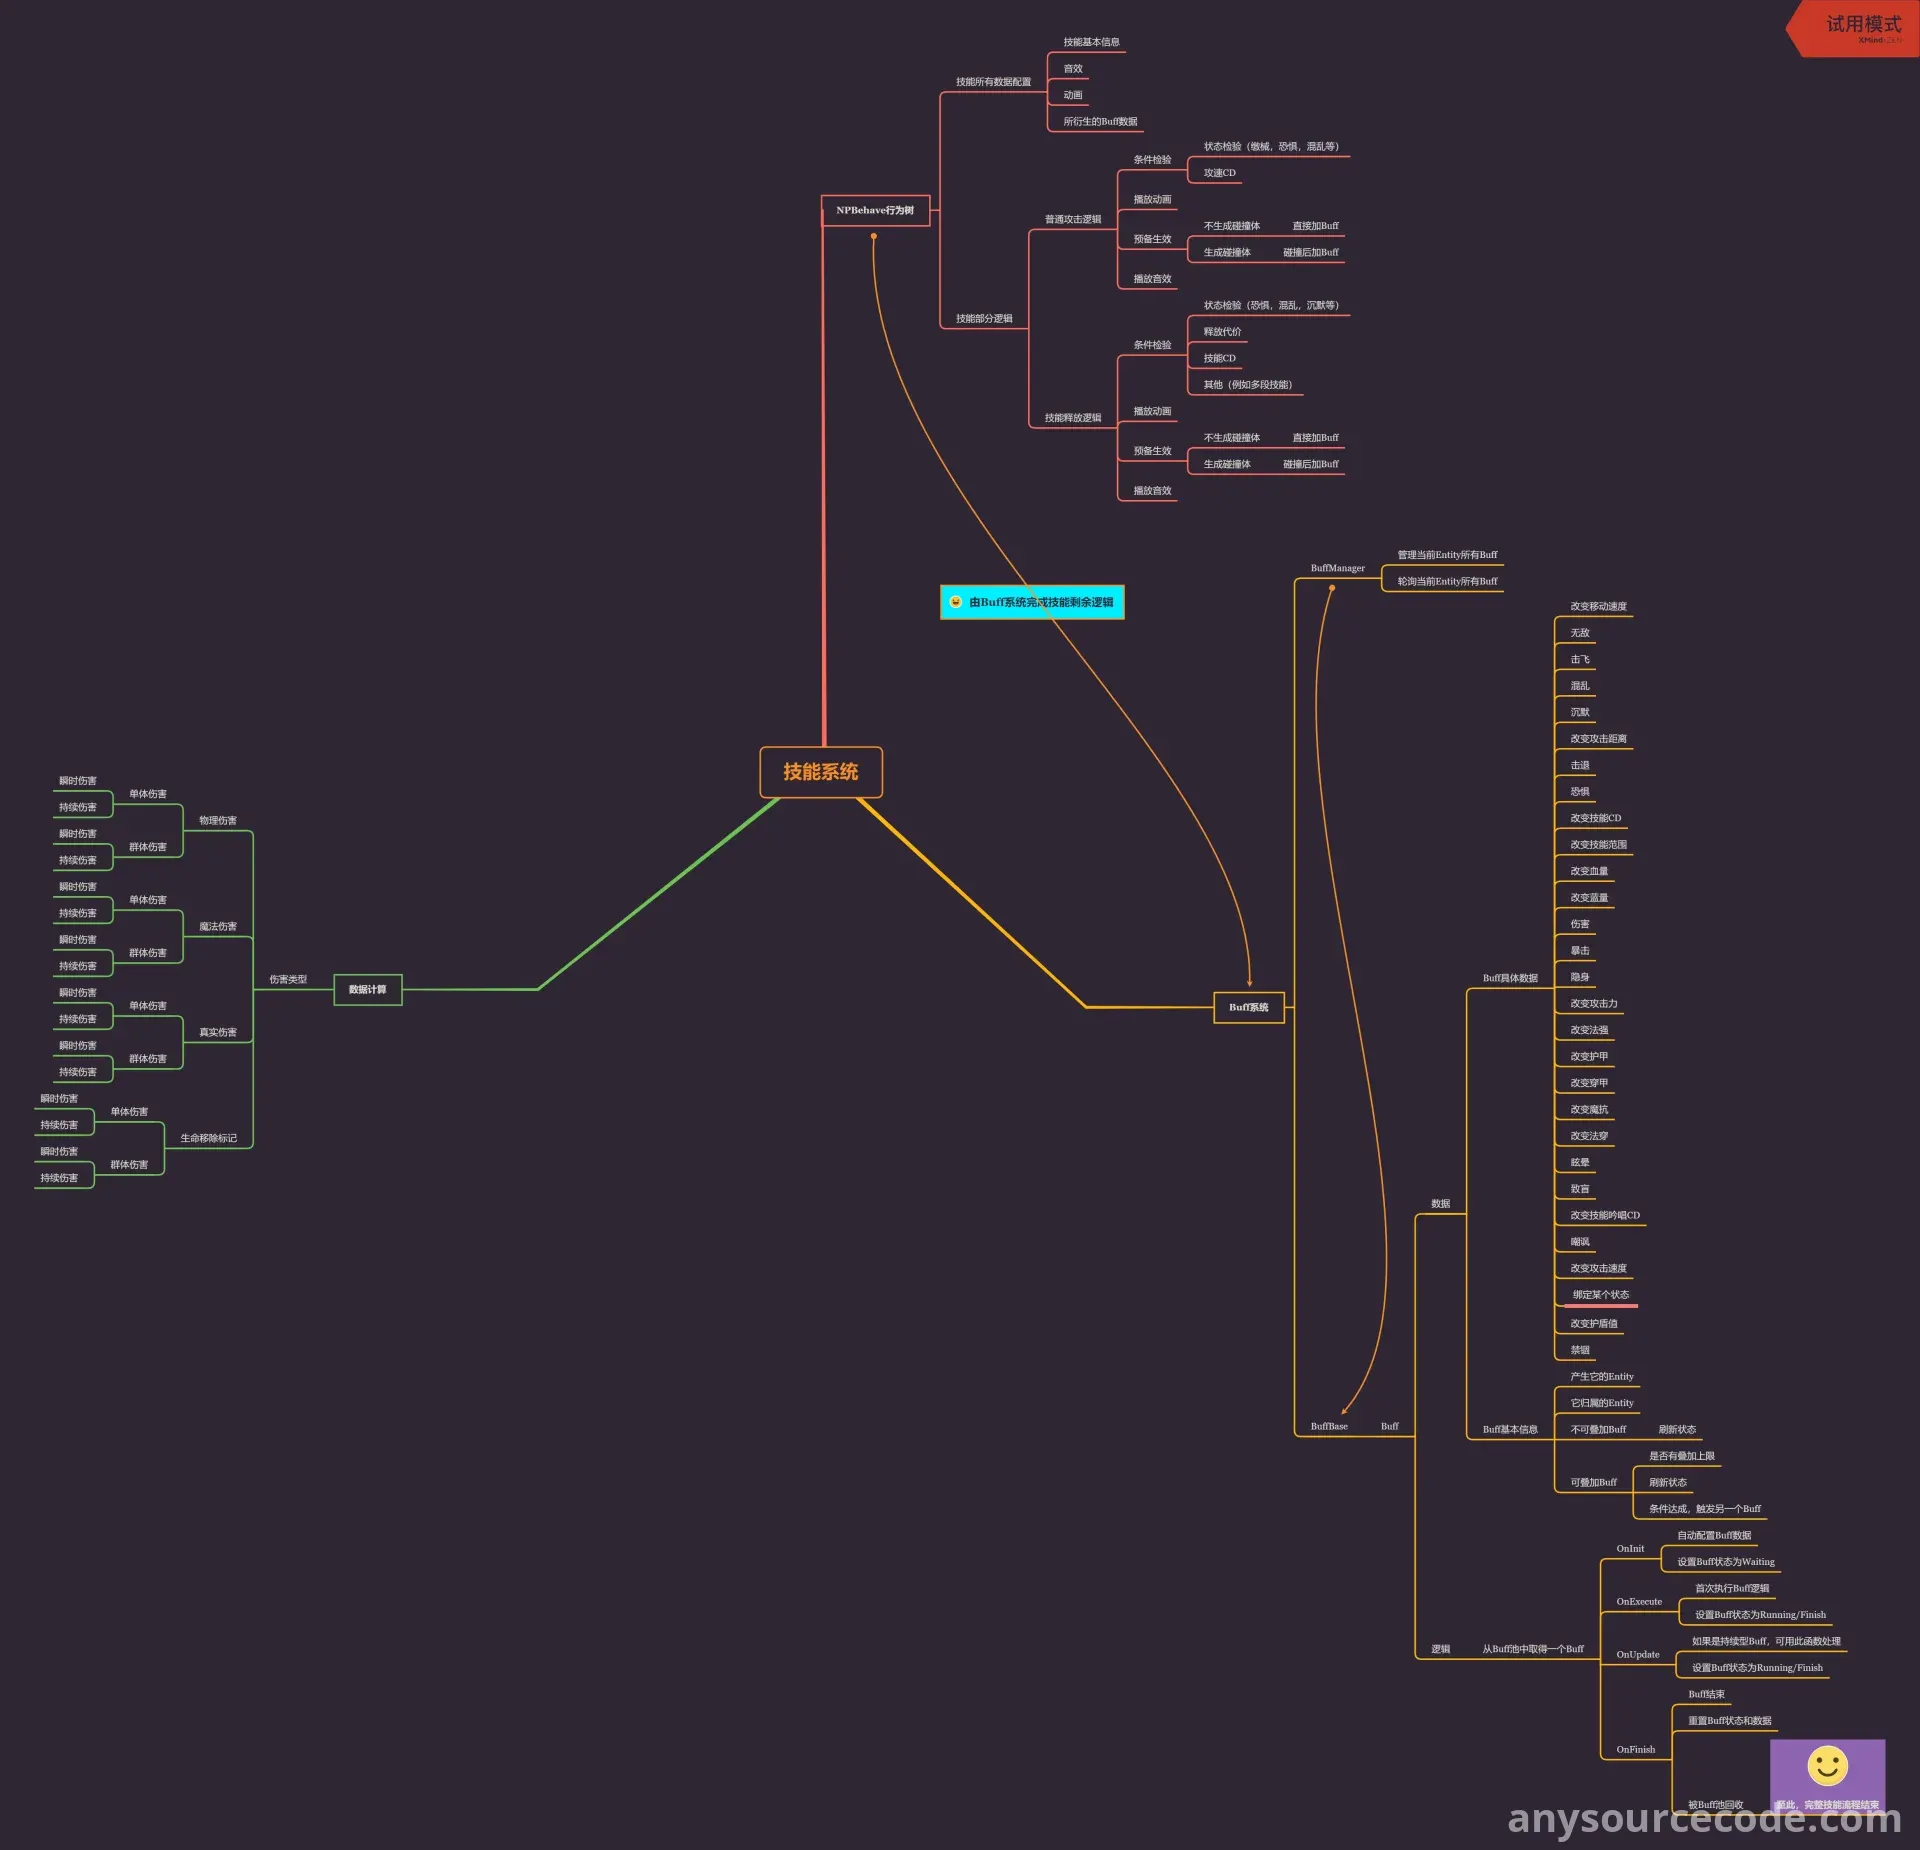Click the 攻速CD leaf node
The height and width of the screenshot is (1850, 1920).
(x=1219, y=173)
